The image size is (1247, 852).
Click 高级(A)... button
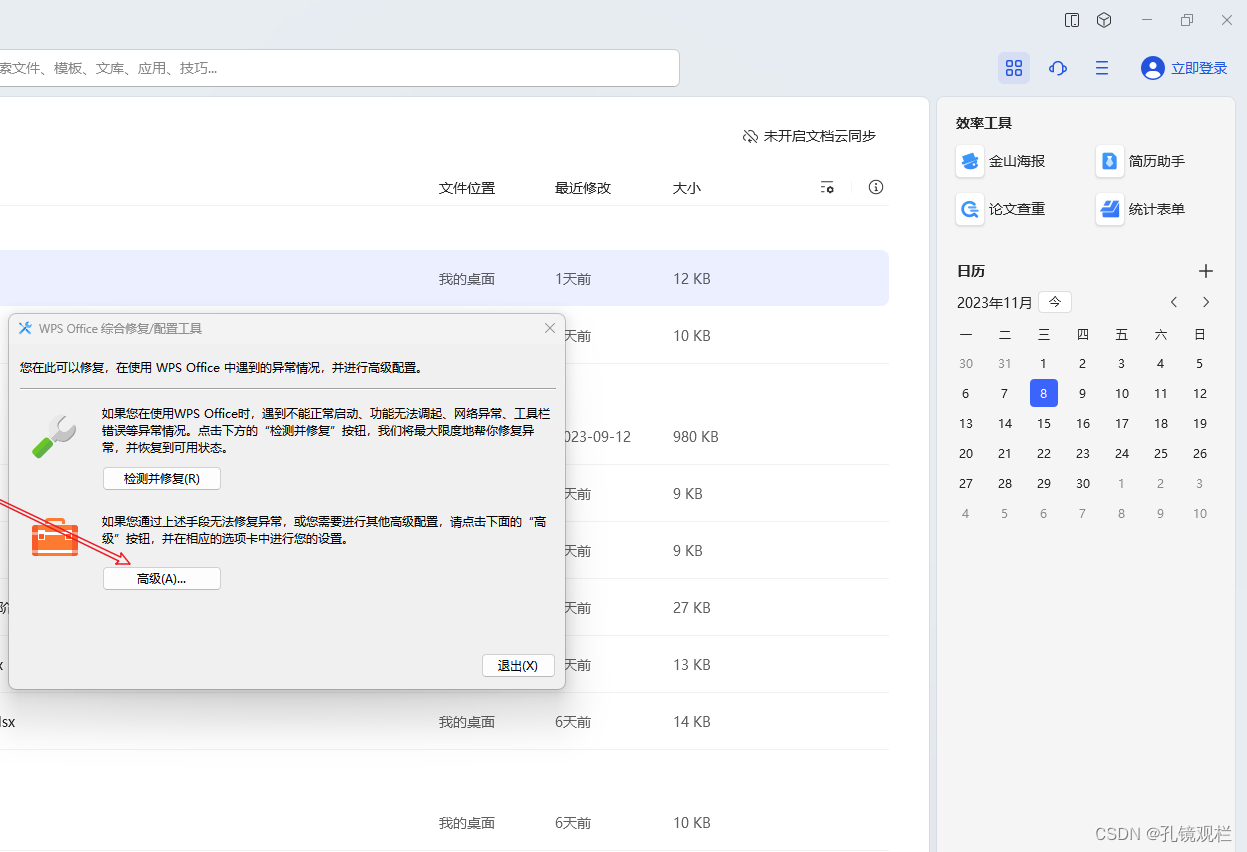162,578
